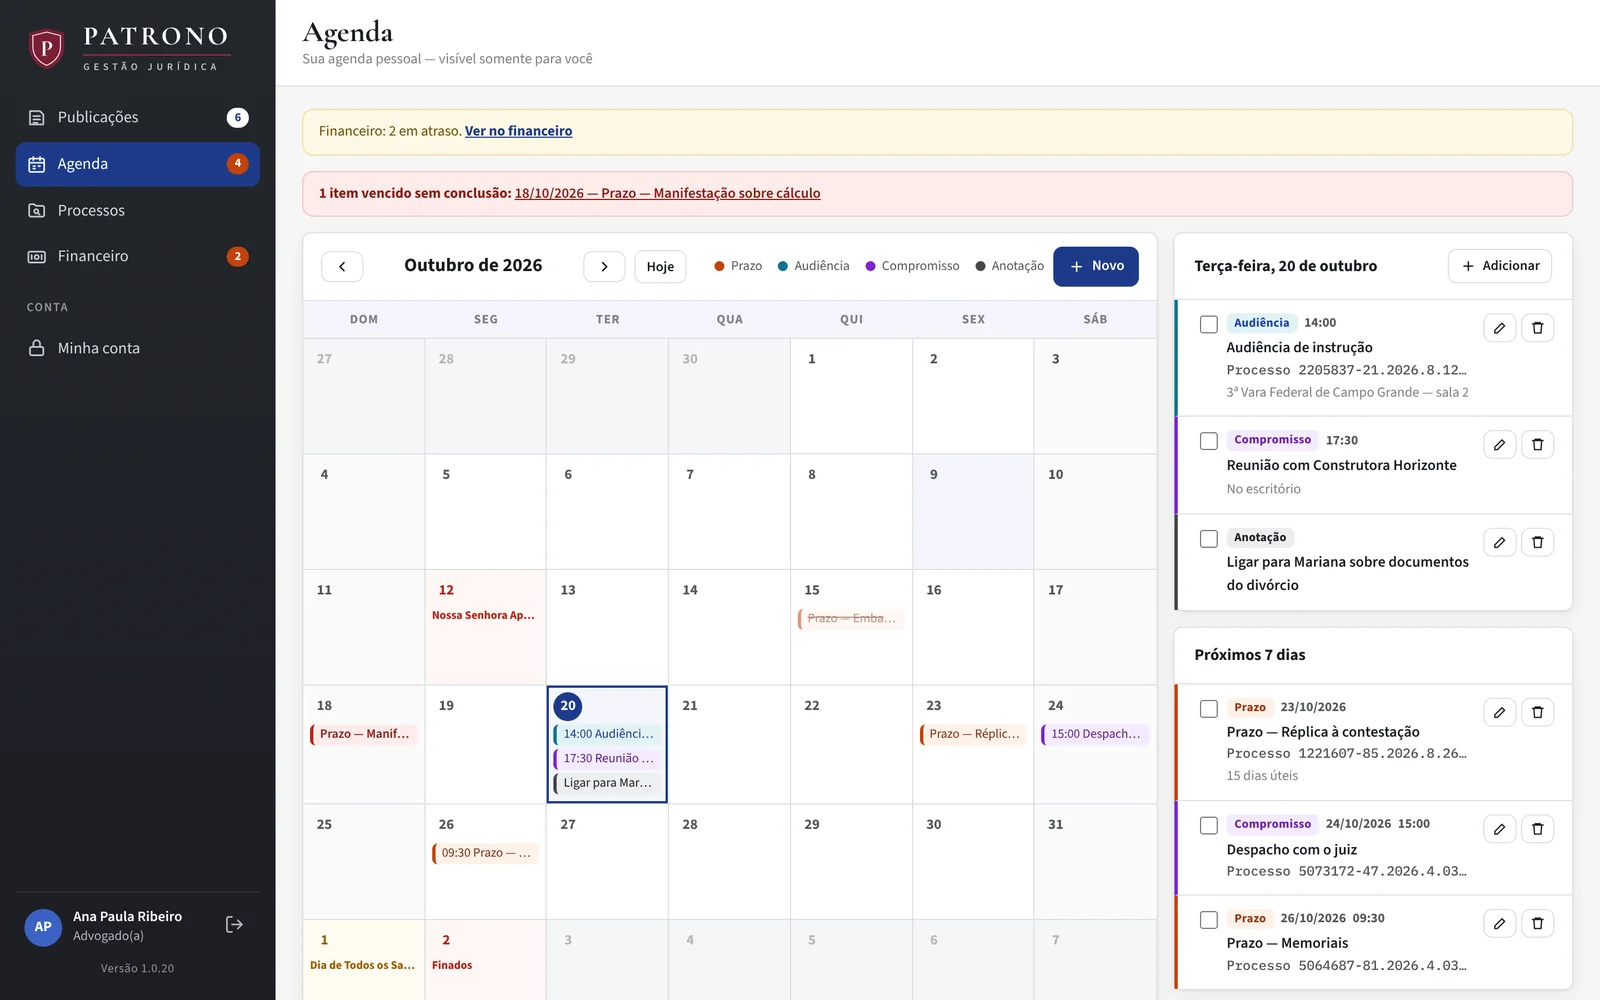Screen dimensions: 1600x1000
Task: Open 14:00 Audiência event on day 20
Action: 607,734
